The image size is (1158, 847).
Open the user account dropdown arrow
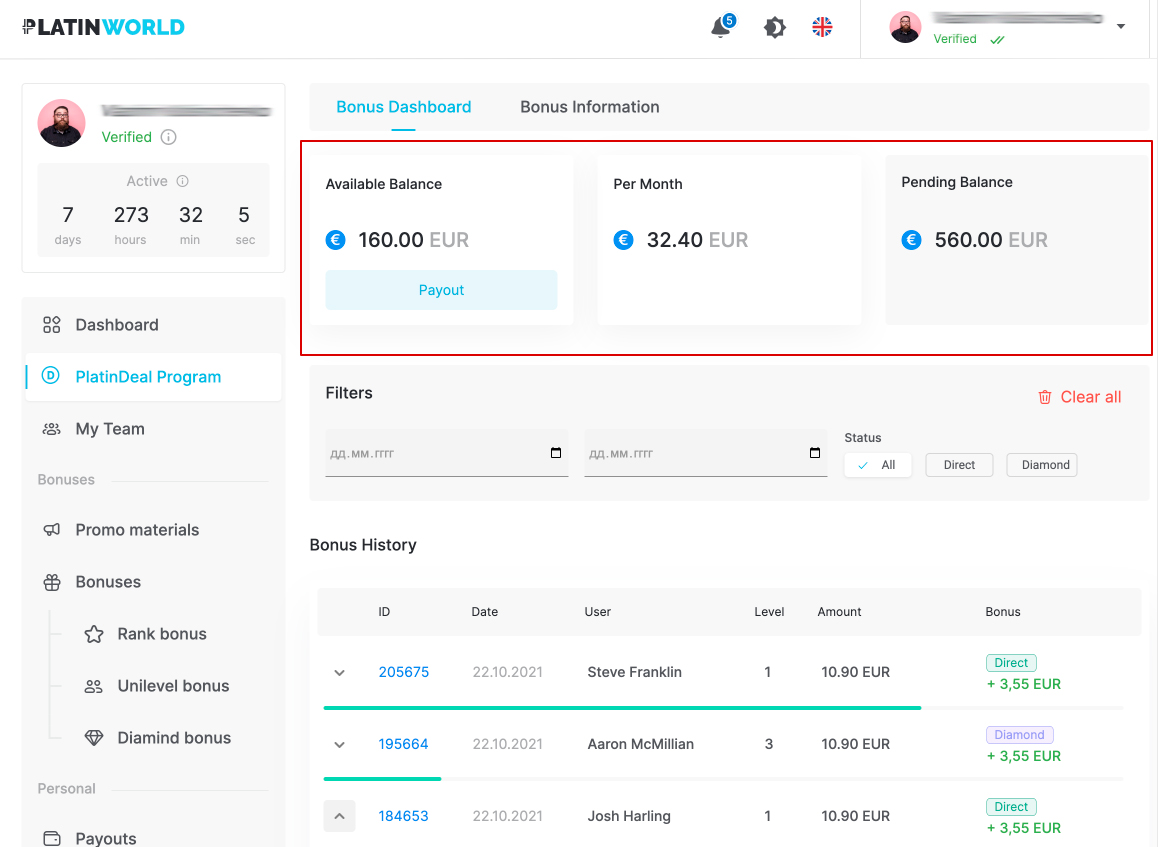tap(1121, 27)
